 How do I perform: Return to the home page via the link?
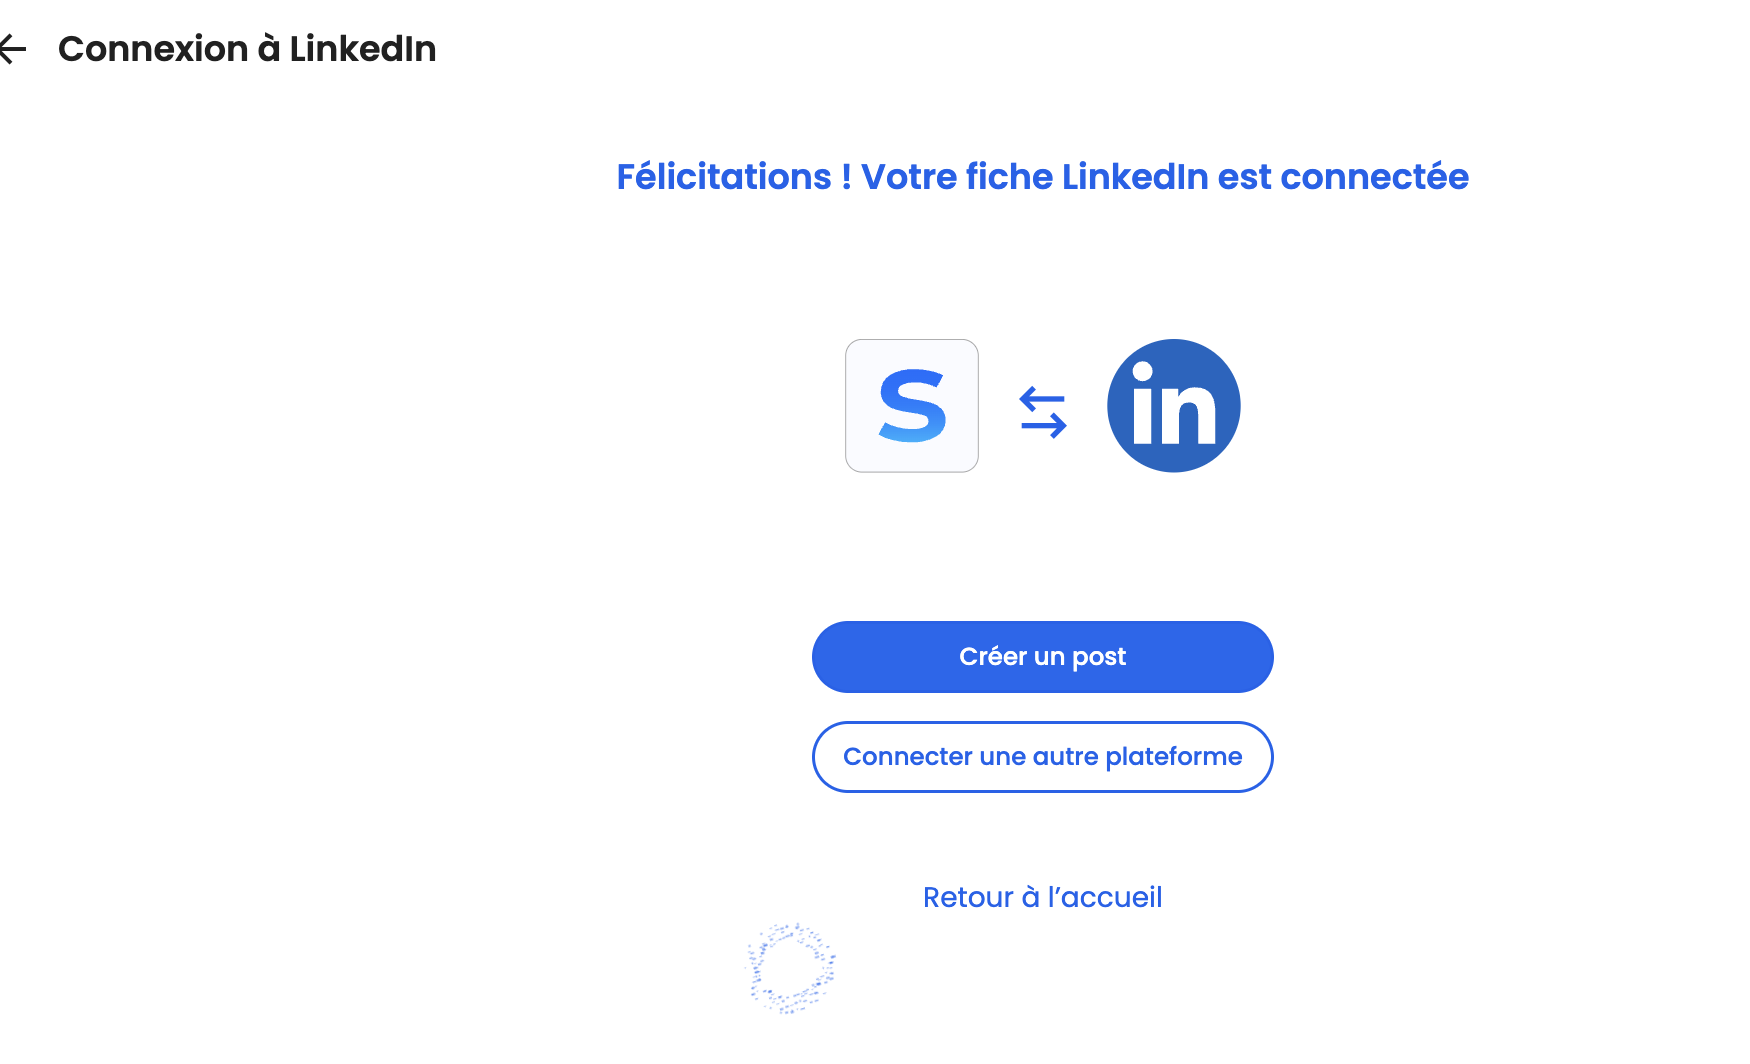pyautogui.click(x=1042, y=897)
